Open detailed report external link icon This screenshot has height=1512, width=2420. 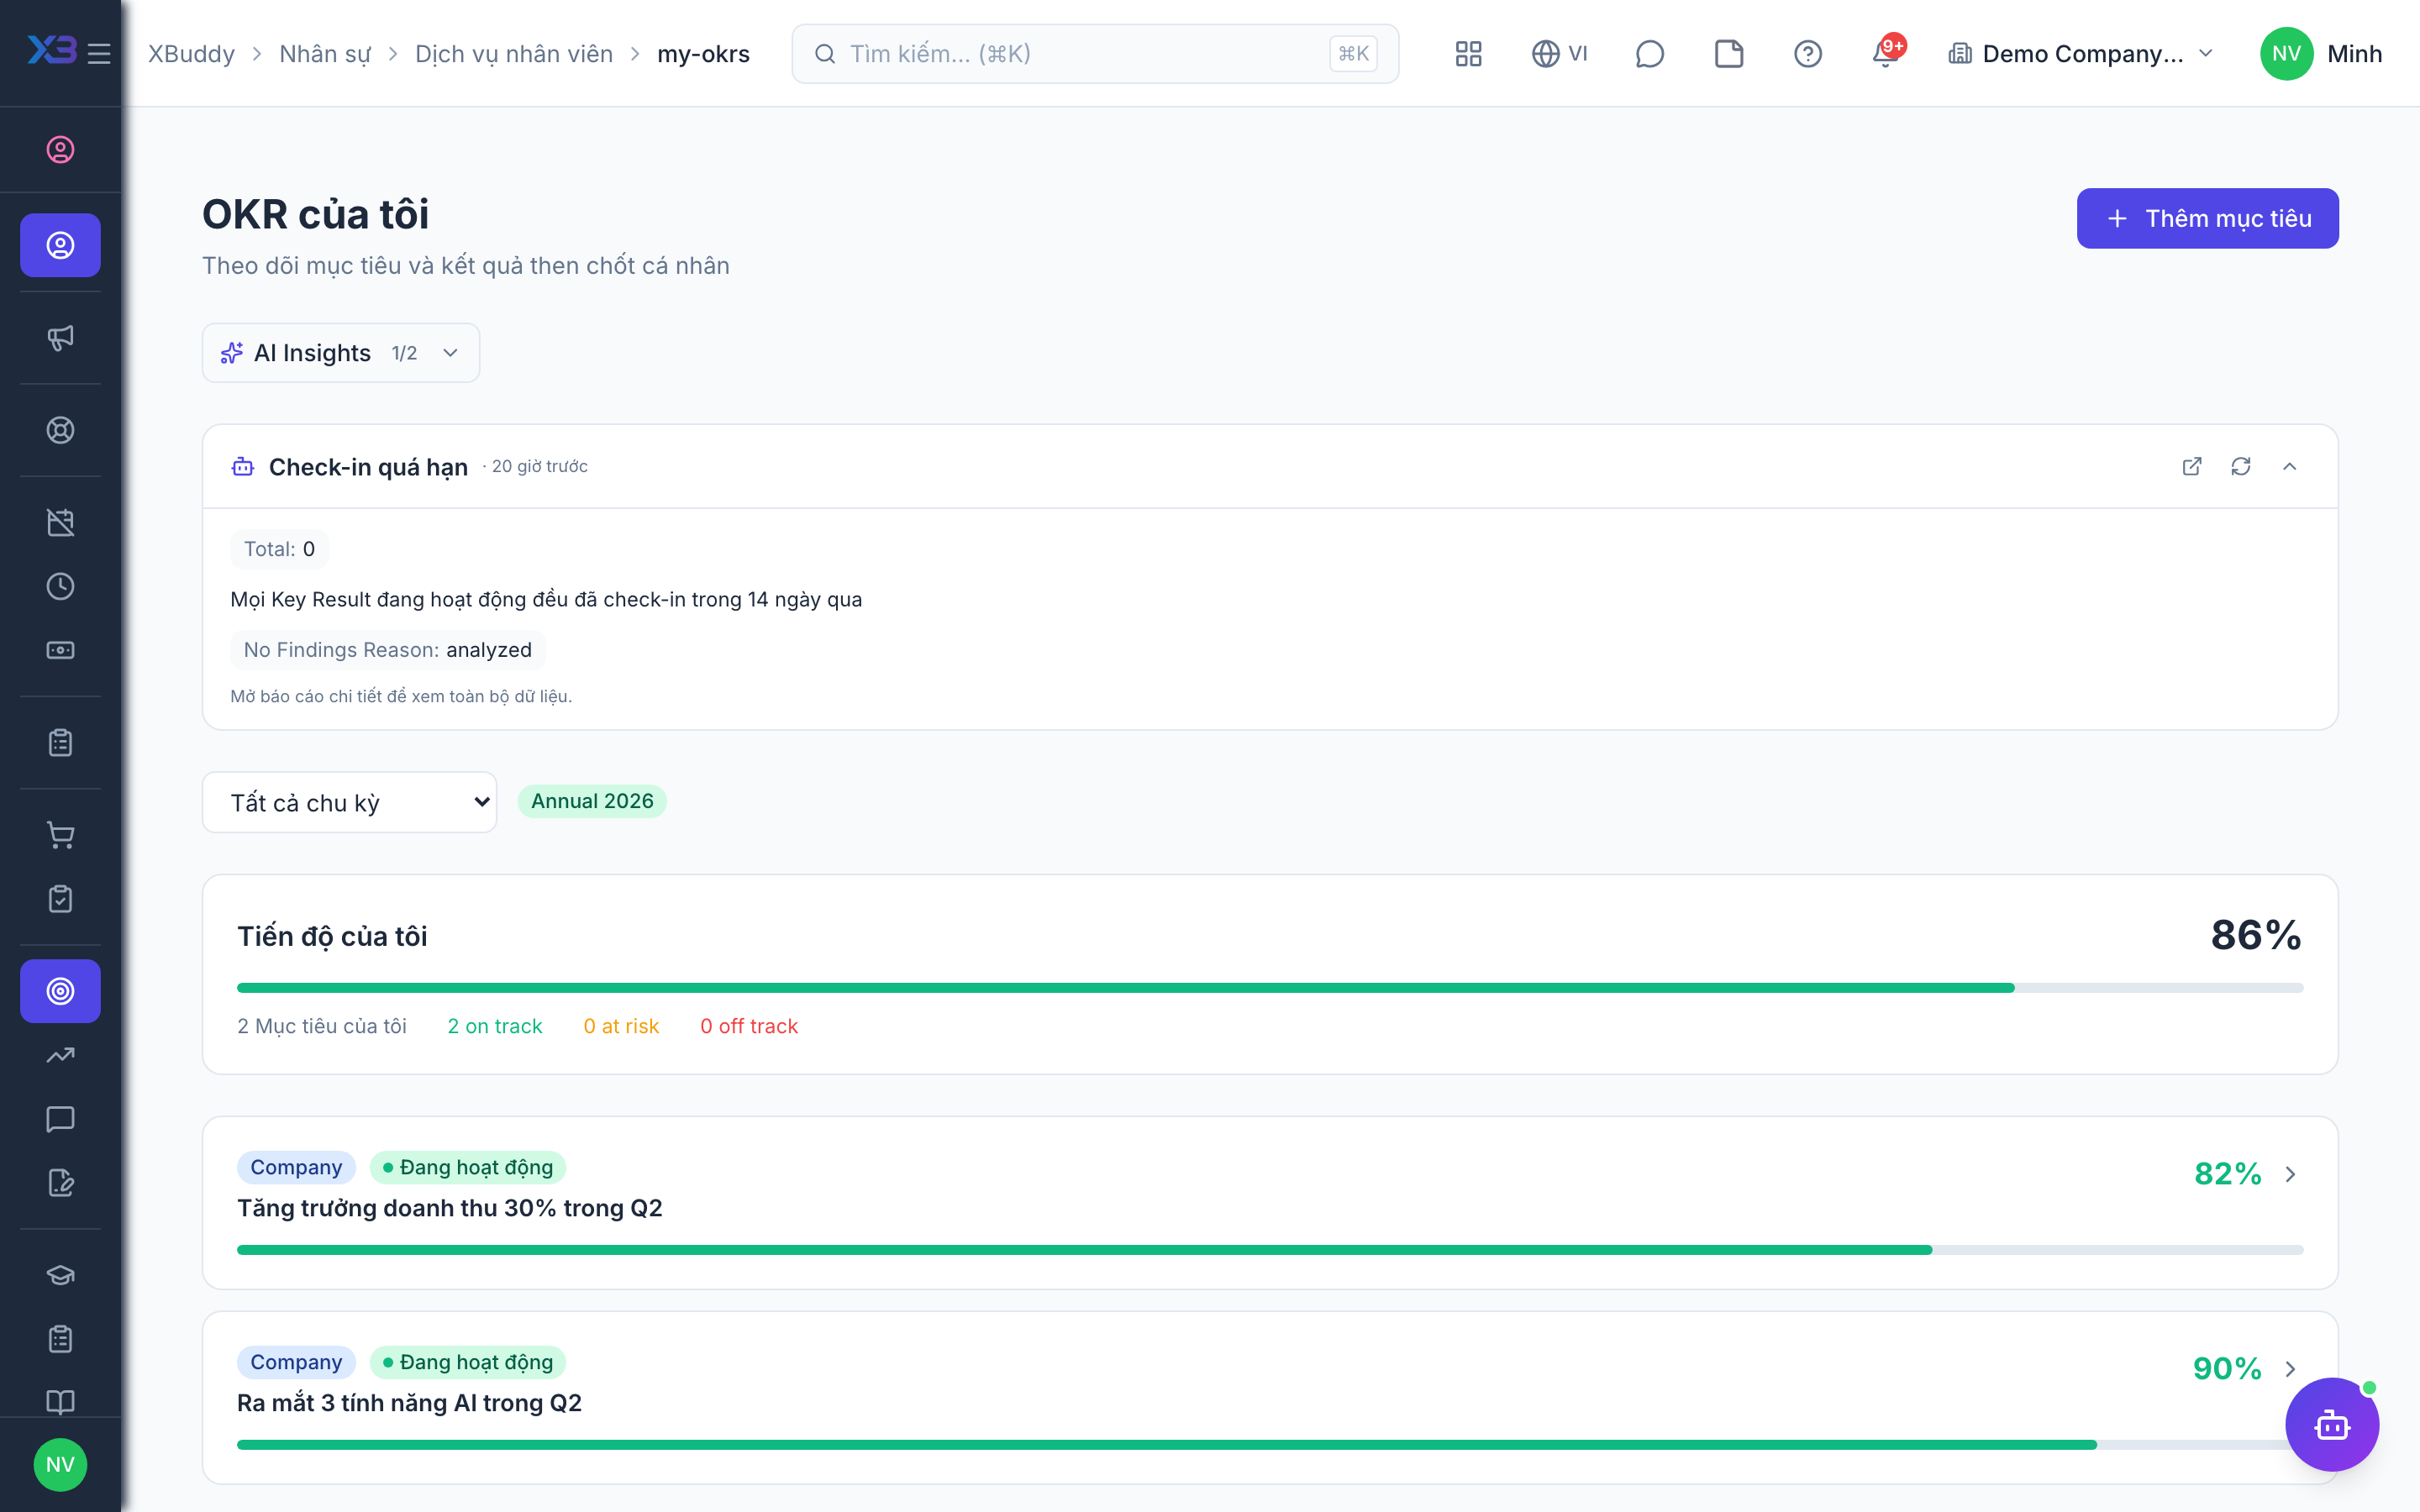(2192, 466)
